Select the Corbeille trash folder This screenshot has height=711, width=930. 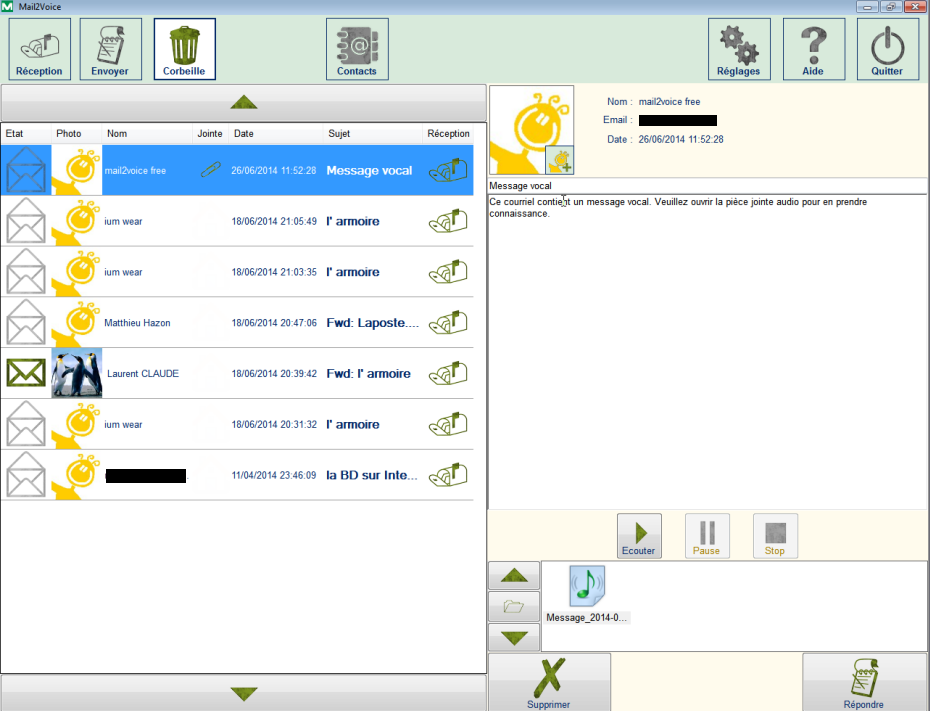(184, 49)
